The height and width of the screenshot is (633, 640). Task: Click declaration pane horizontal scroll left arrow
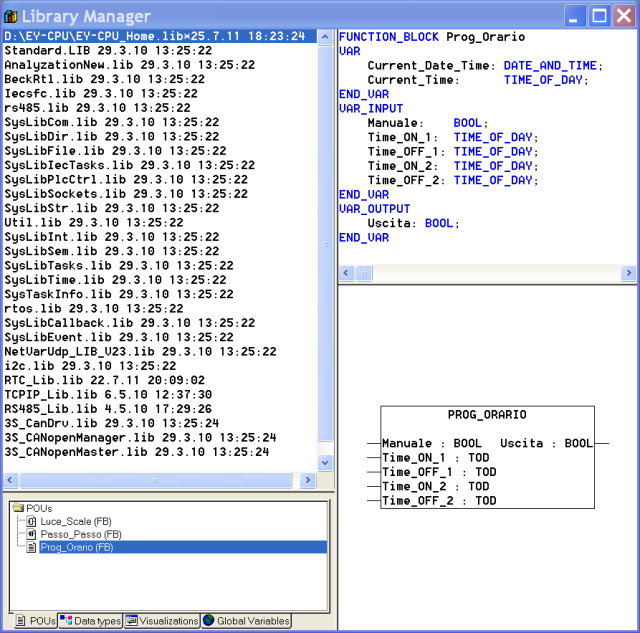tap(346, 273)
